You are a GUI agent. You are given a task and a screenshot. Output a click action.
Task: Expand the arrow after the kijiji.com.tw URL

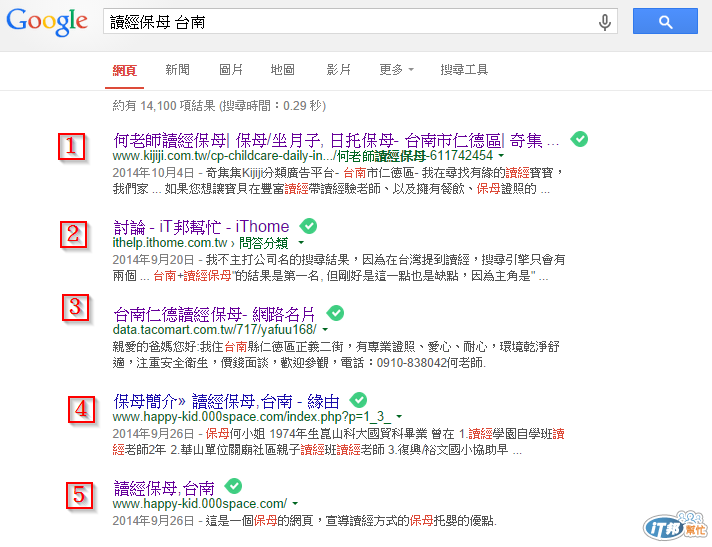coord(501,156)
